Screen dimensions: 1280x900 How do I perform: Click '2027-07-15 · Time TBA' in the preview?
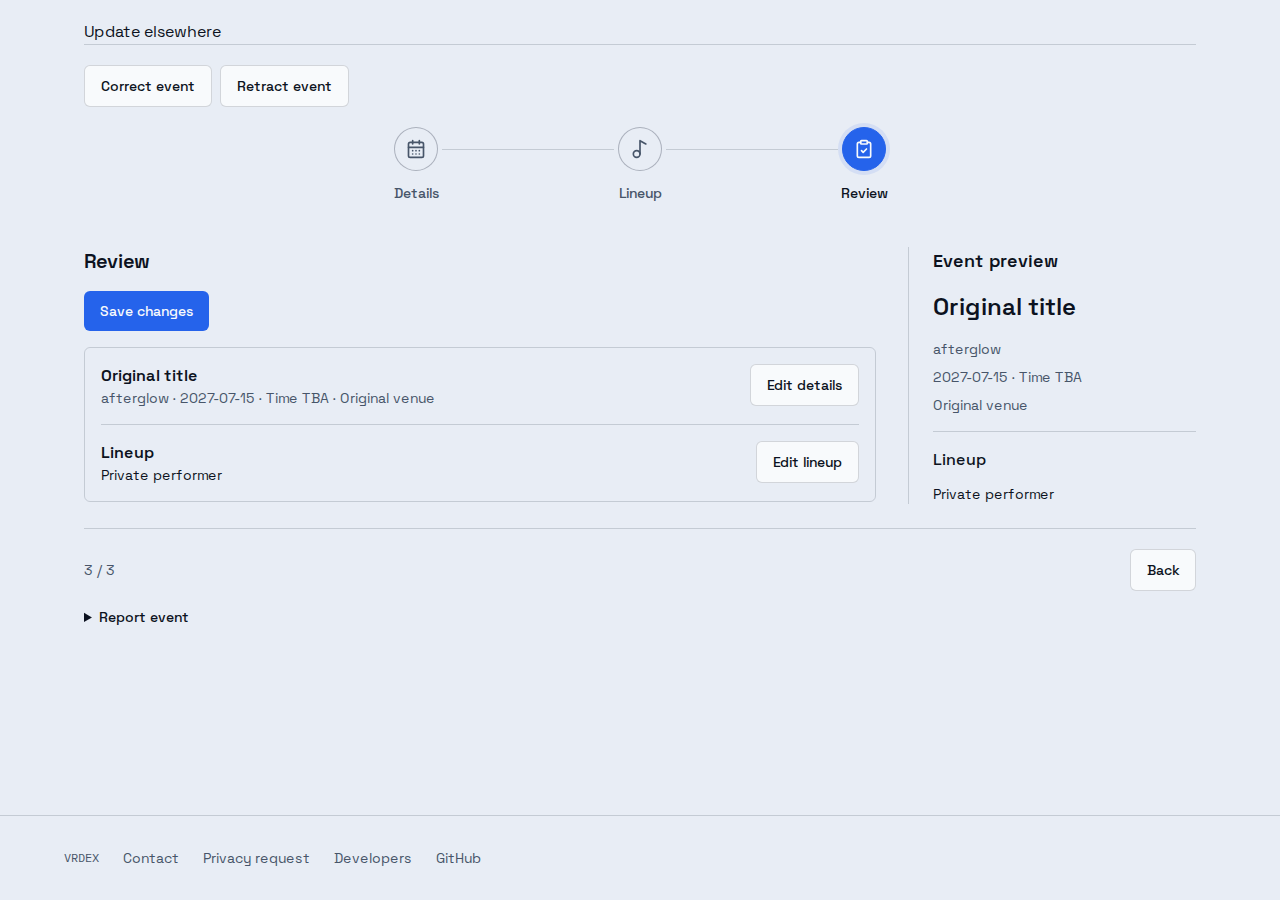click(1007, 377)
